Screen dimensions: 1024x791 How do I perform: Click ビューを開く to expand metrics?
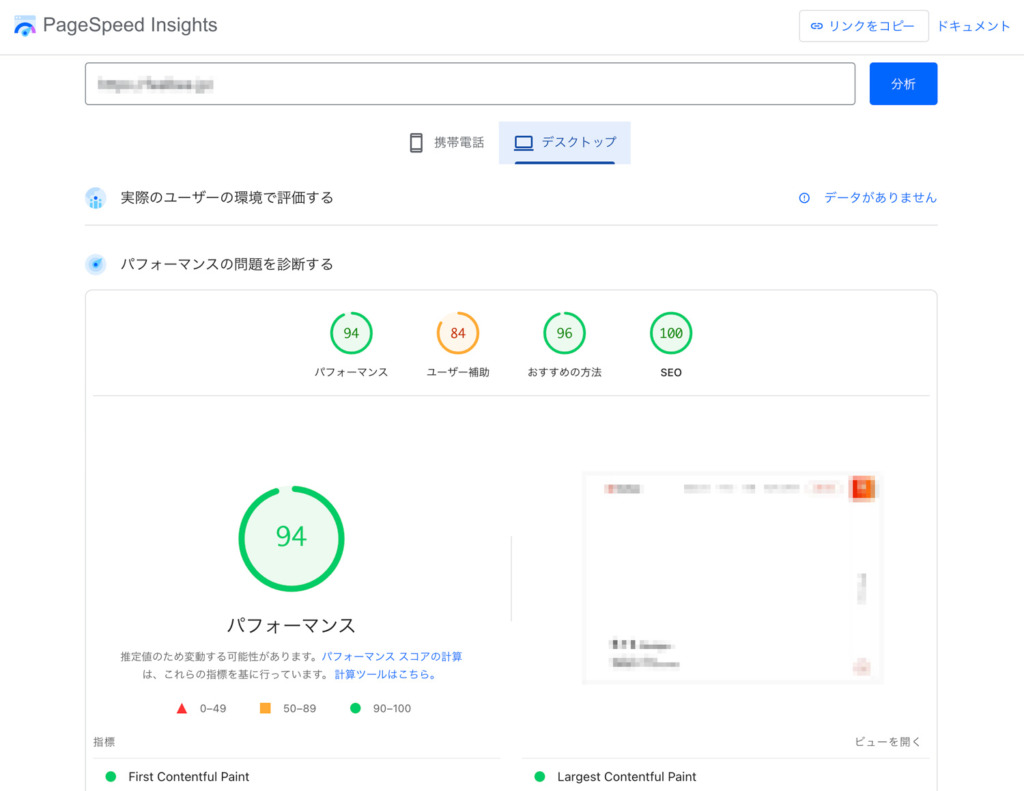click(x=888, y=741)
